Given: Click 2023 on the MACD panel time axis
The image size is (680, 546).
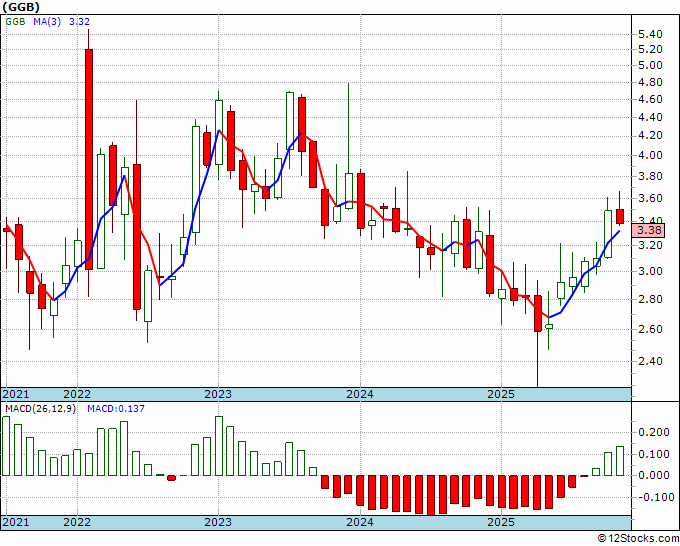Looking at the screenshot, I should (218, 522).
